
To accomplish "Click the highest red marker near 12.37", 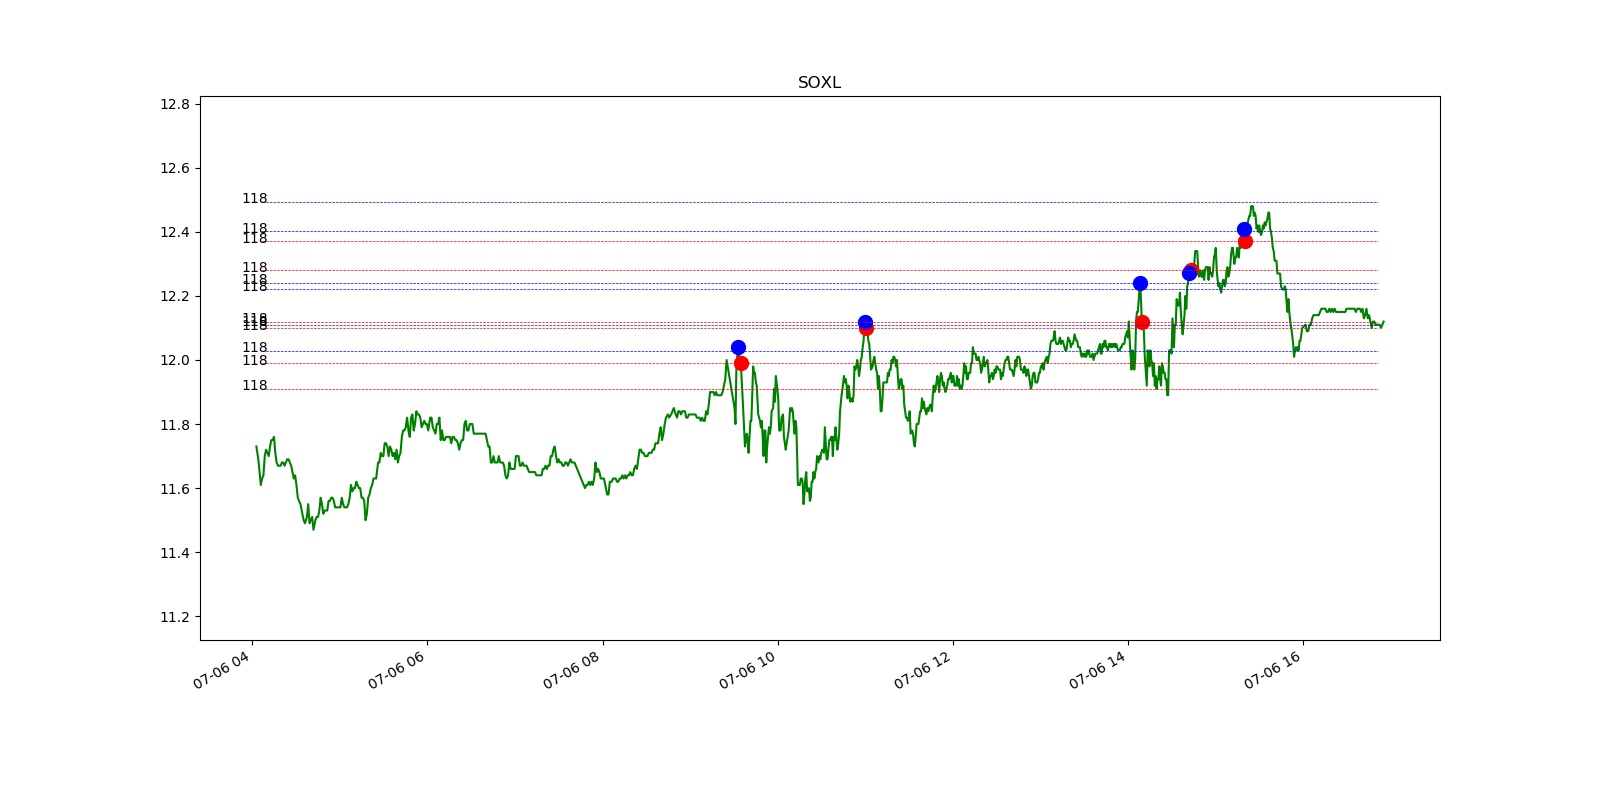I will [x=1245, y=241].
